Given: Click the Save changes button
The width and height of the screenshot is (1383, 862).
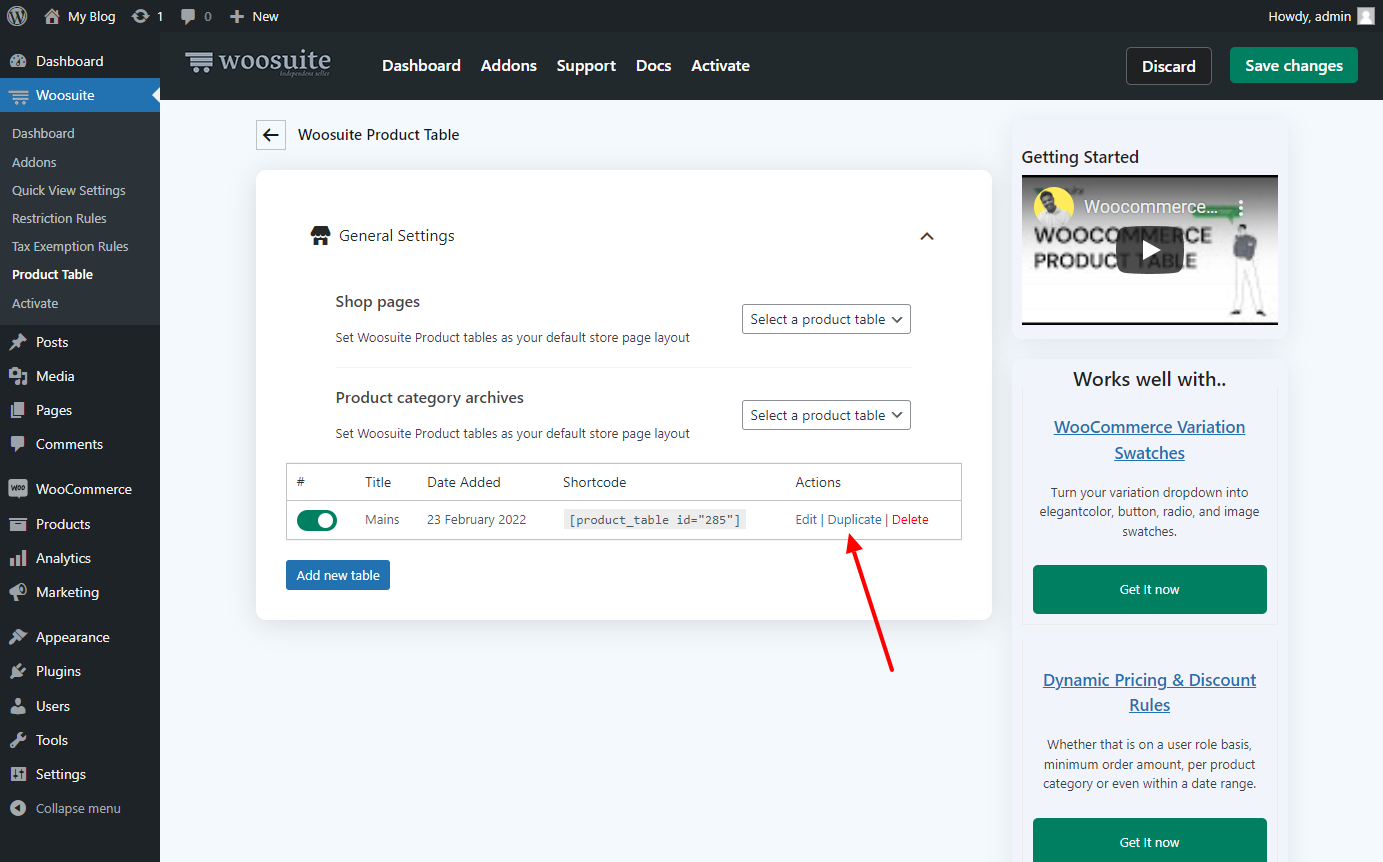Looking at the screenshot, I should 1294,65.
